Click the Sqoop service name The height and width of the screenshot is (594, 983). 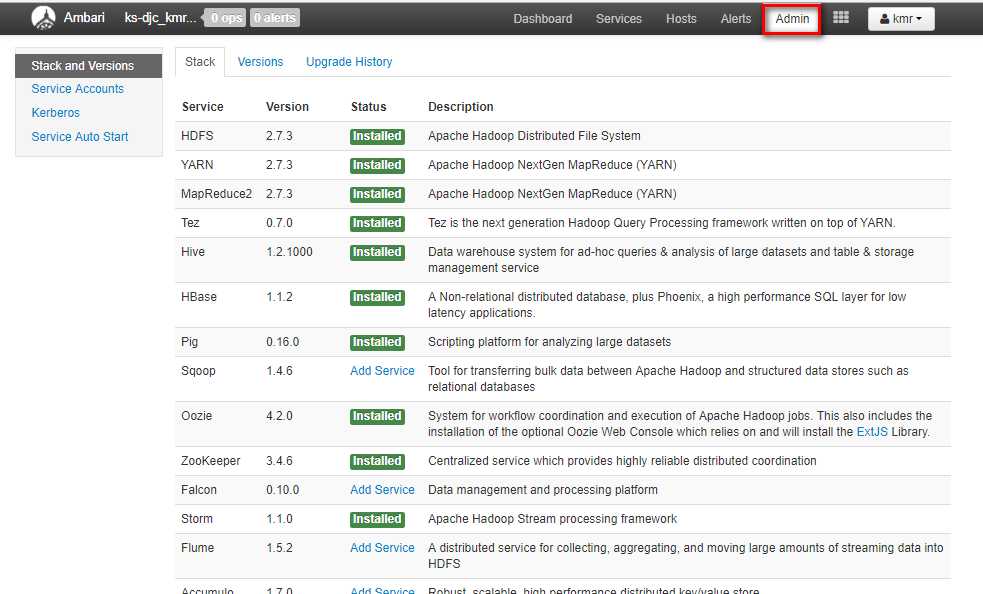[x=198, y=371]
